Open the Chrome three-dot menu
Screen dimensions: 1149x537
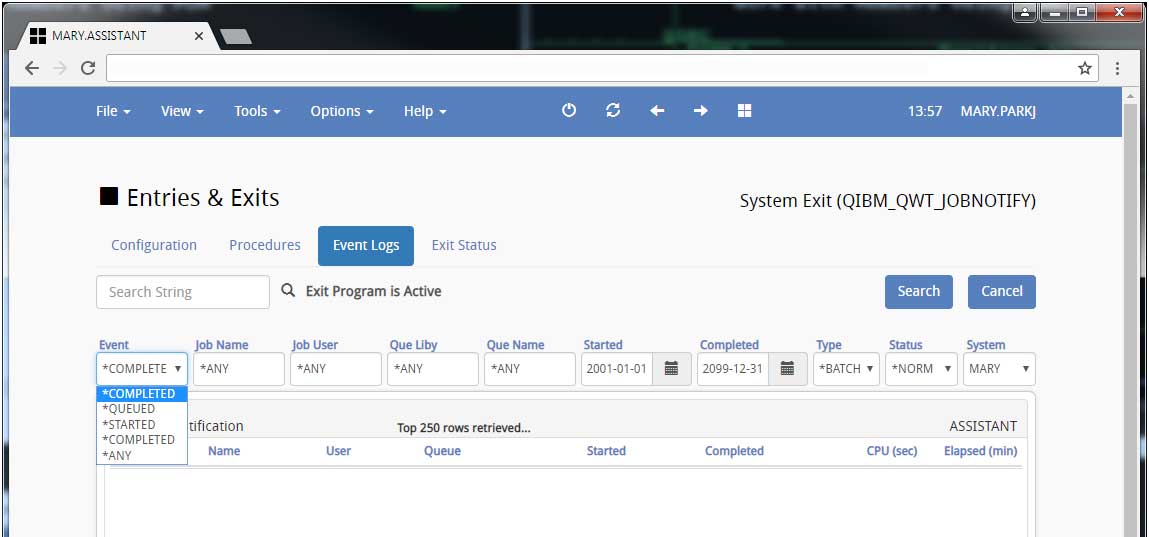[x=1118, y=68]
